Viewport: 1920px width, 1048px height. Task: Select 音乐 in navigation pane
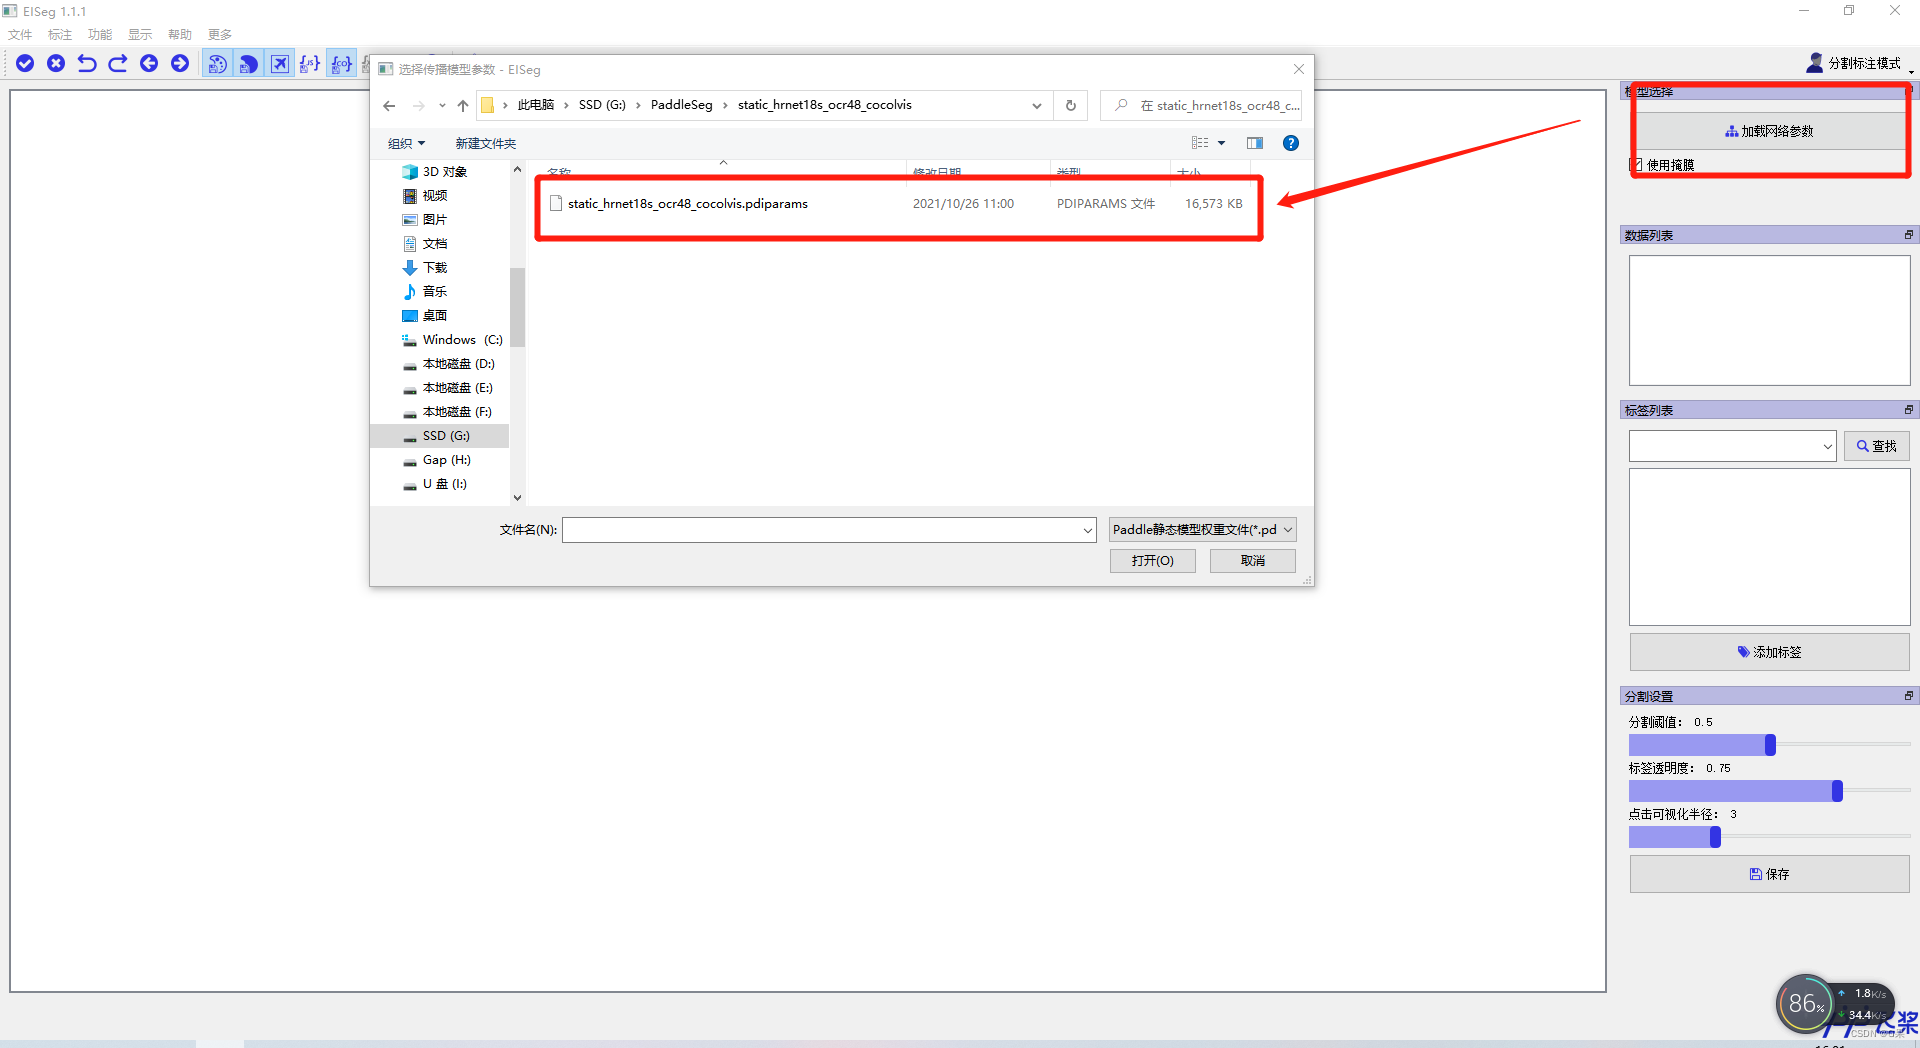pyautogui.click(x=435, y=292)
